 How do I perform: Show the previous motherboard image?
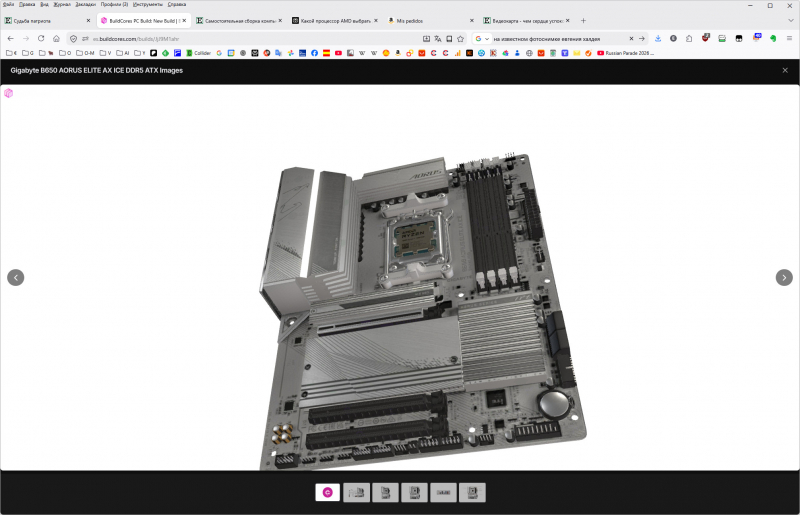(x=15, y=277)
